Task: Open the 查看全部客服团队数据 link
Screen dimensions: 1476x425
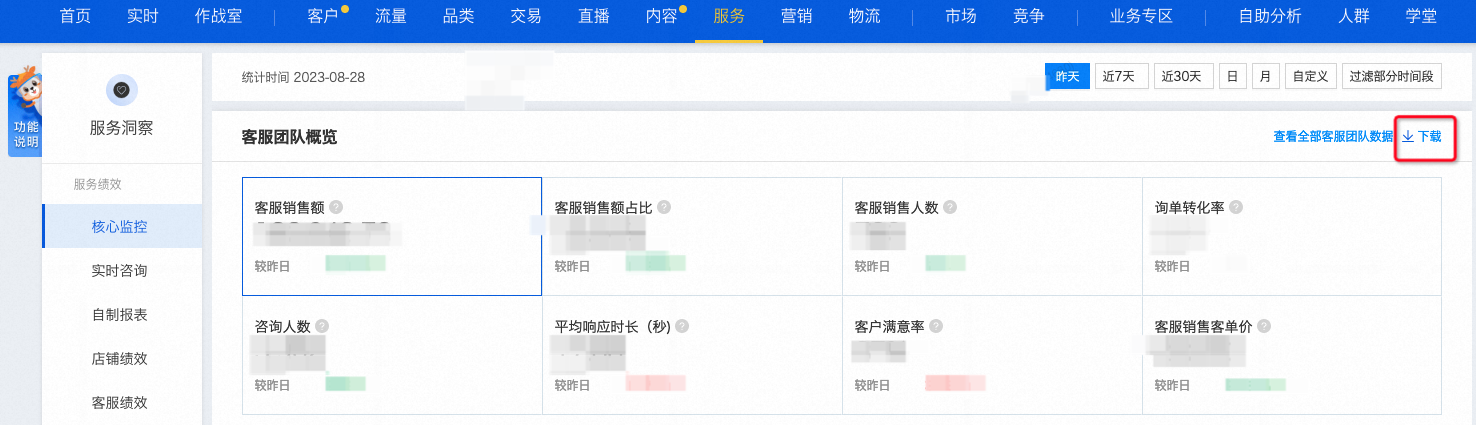Action: (1333, 136)
